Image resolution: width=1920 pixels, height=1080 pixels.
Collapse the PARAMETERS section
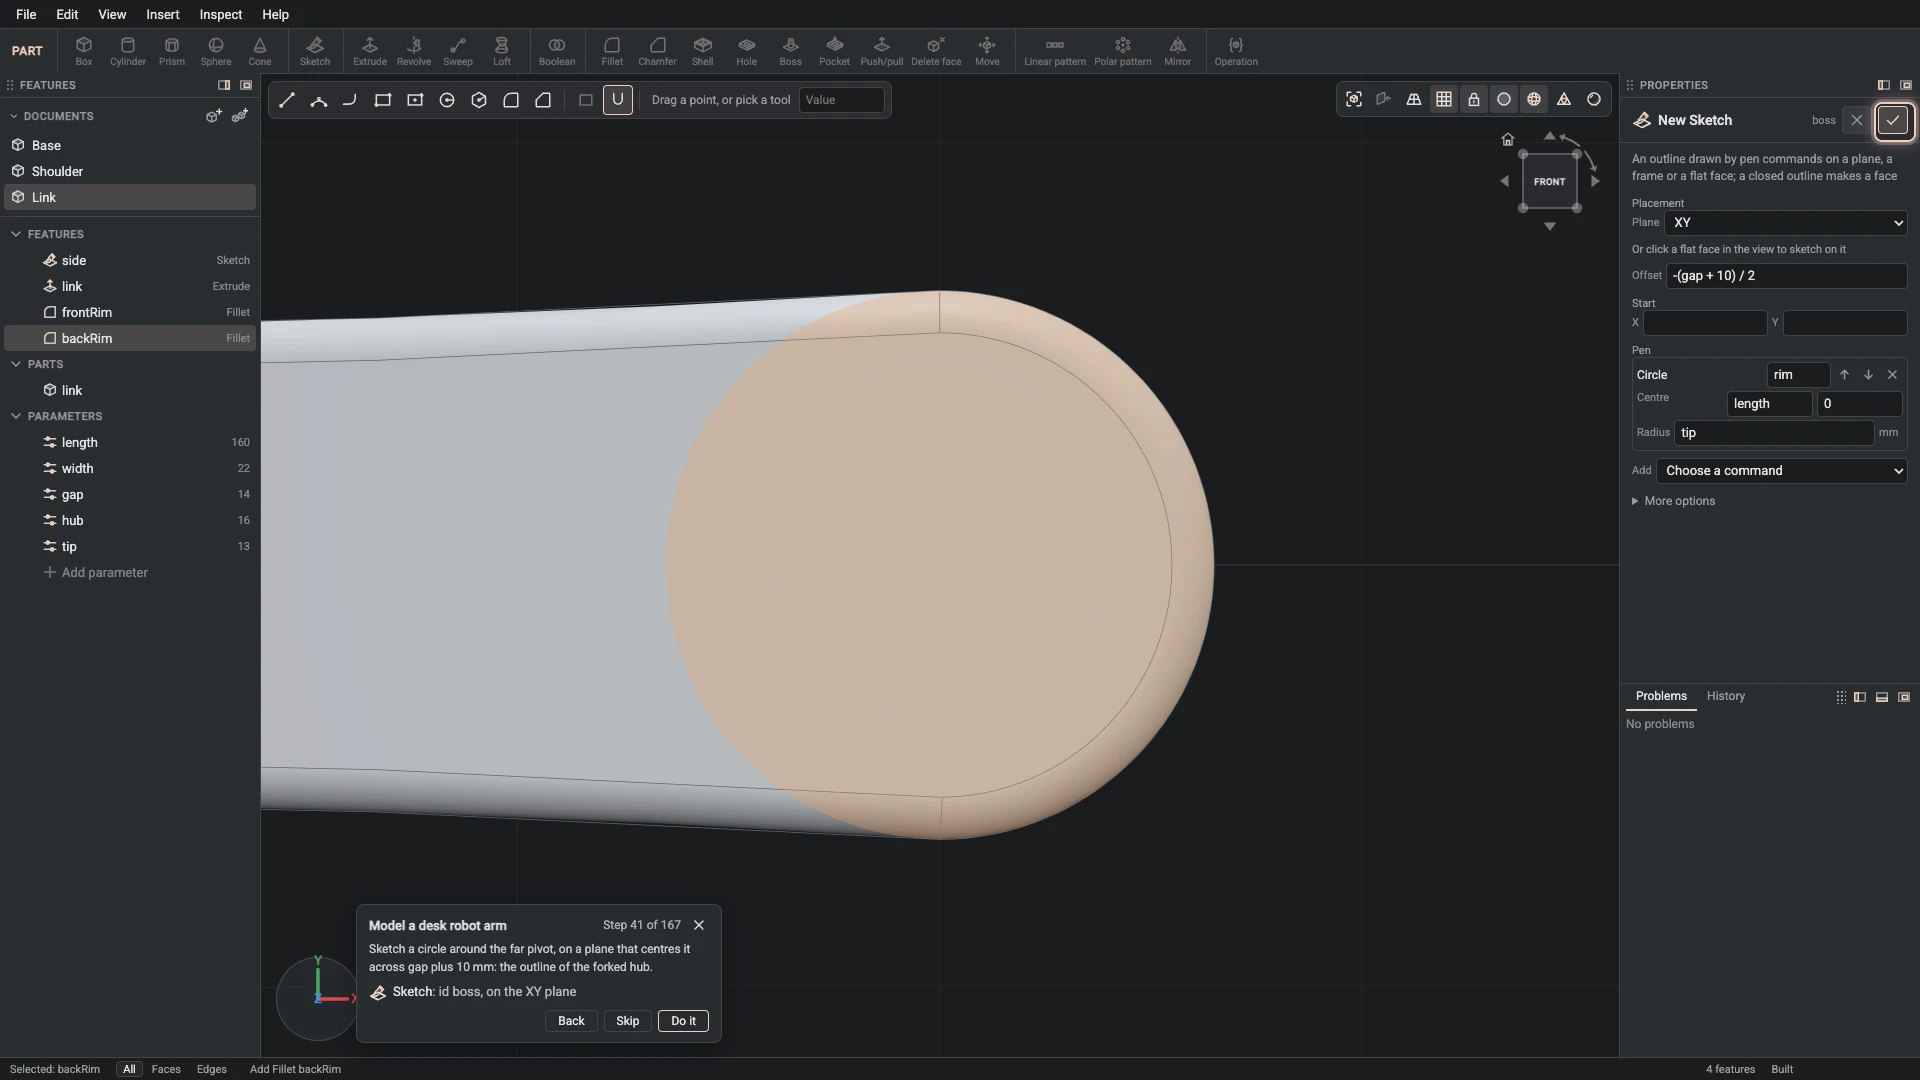(16, 416)
